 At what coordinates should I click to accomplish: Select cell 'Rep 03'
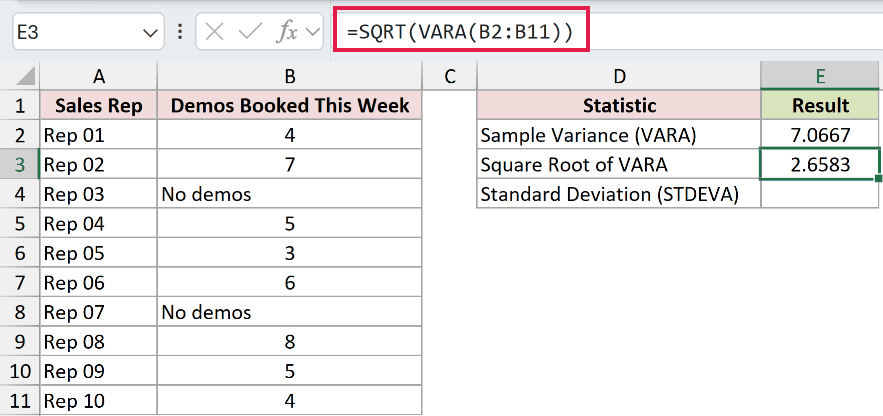(x=99, y=194)
